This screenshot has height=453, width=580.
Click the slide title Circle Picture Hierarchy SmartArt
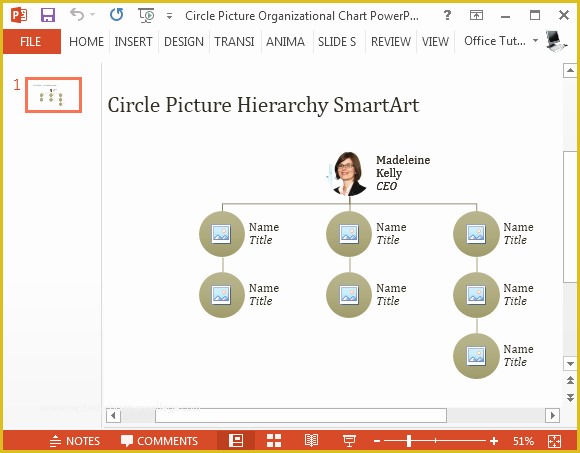pos(263,105)
